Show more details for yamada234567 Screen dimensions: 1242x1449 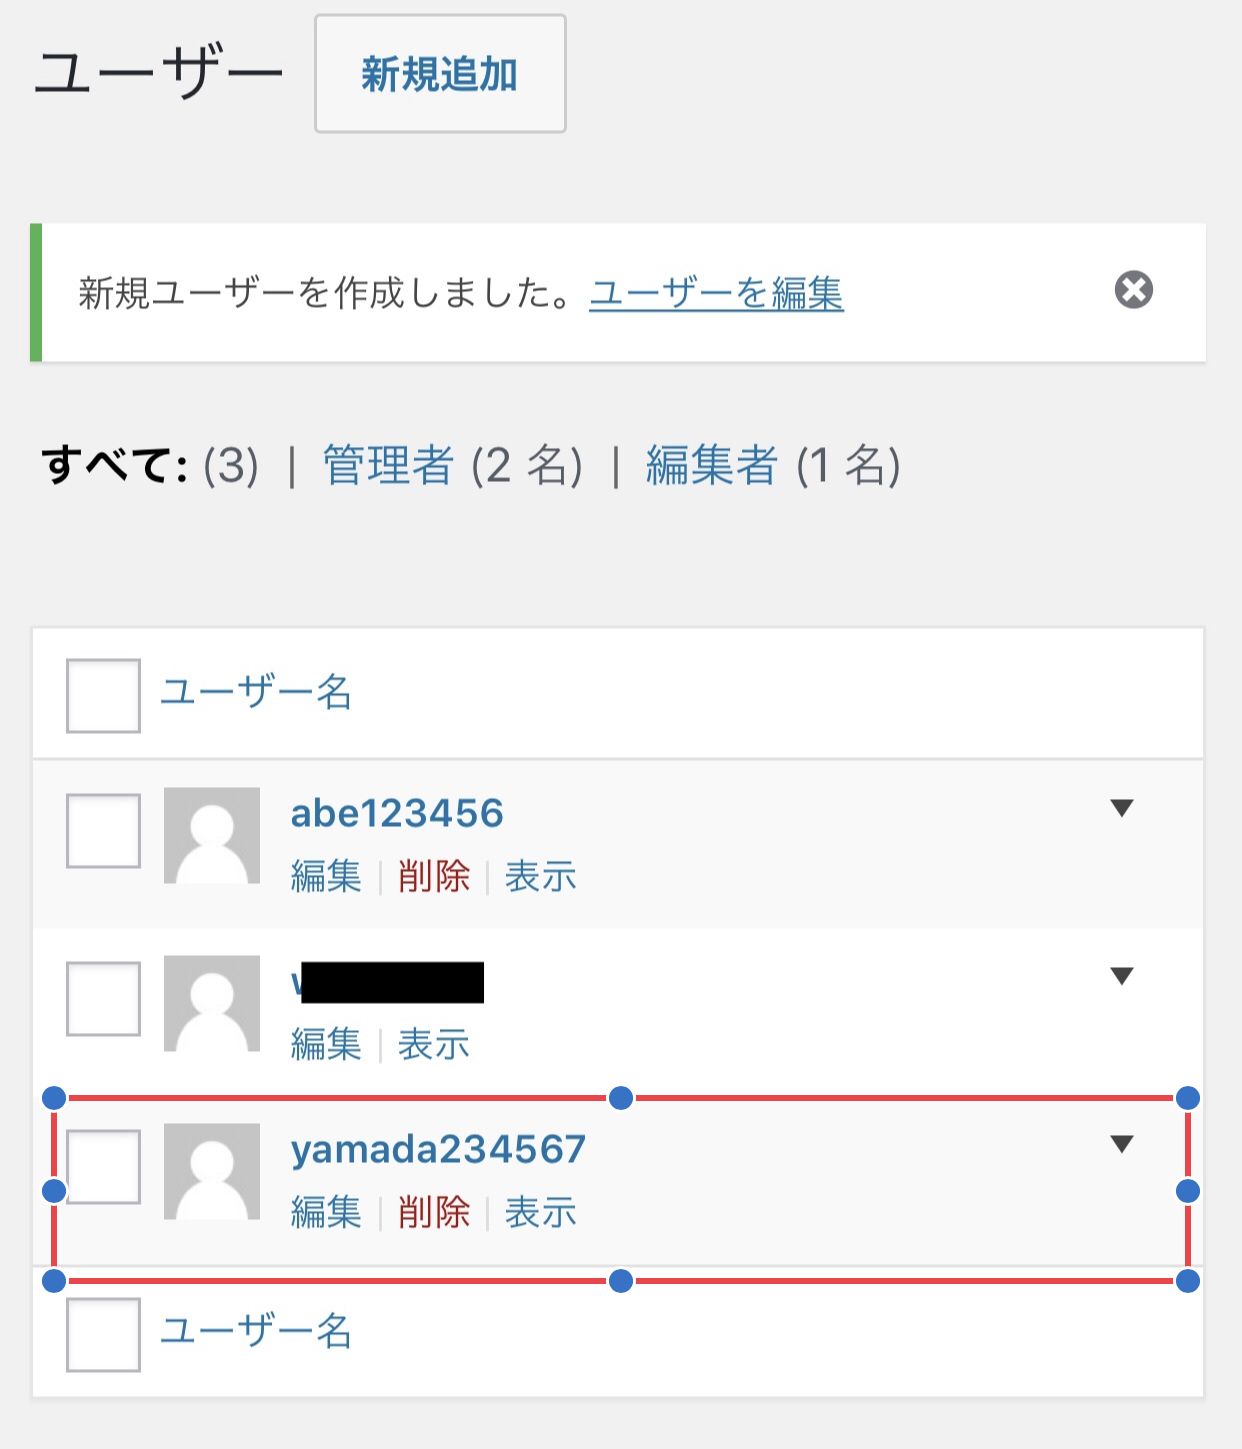pyautogui.click(x=1122, y=1144)
